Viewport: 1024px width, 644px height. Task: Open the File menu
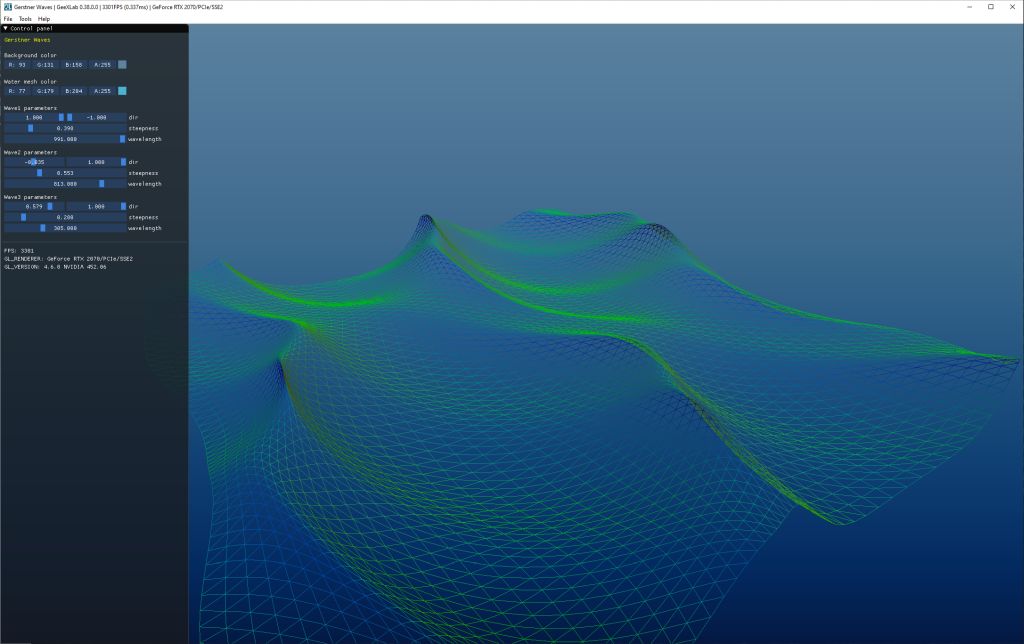(x=8, y=19)
